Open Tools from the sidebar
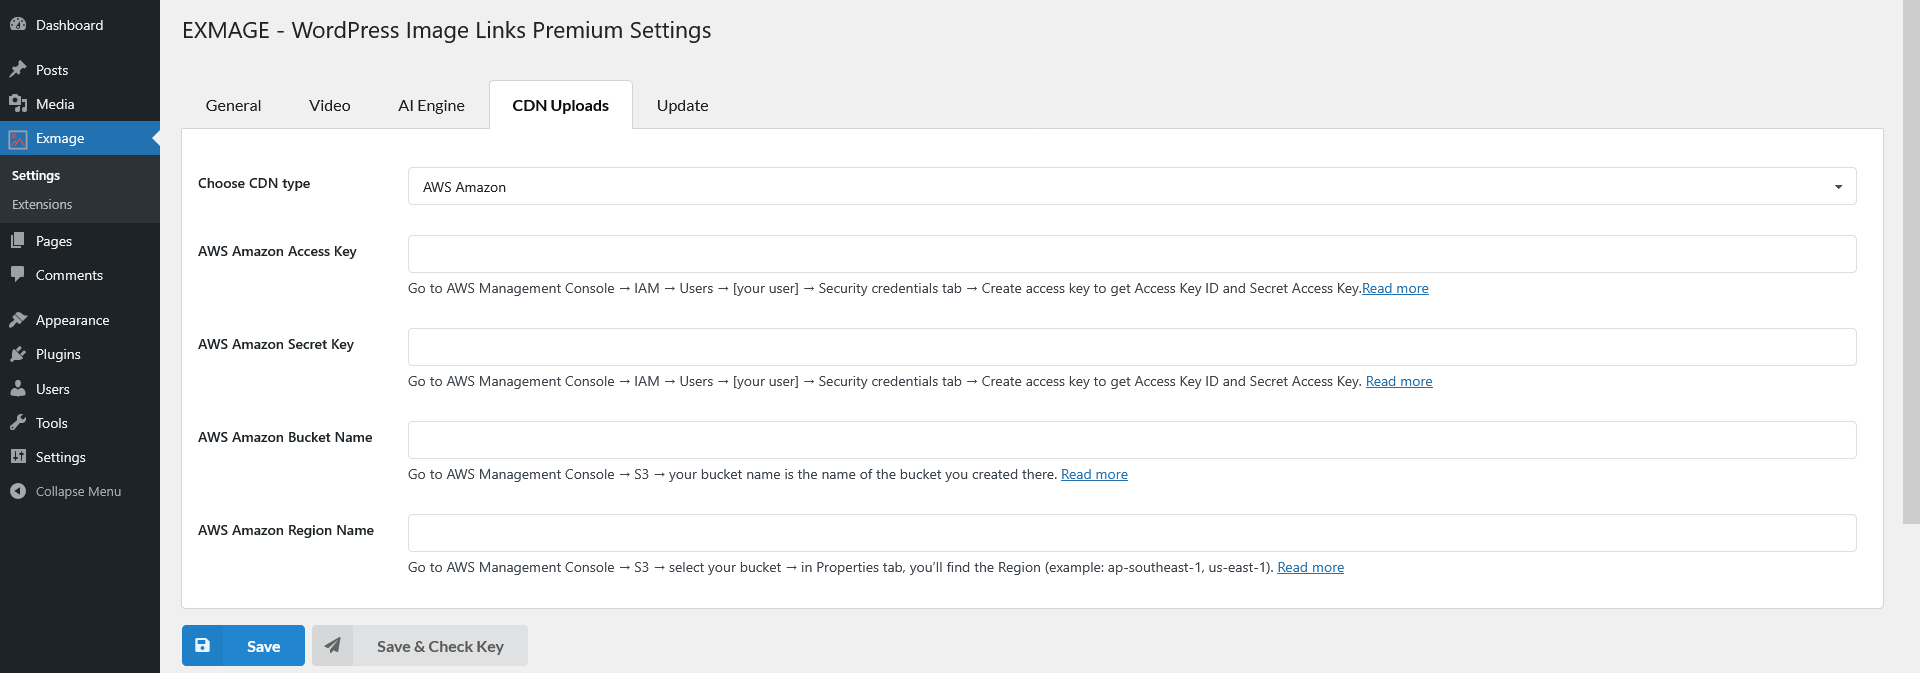The height and width of the screenshot is (673, 1920). [x=80, y=423]
